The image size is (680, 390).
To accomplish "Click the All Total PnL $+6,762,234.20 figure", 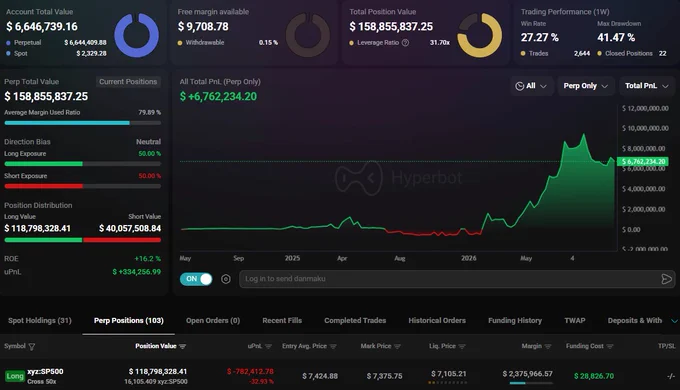I will click(x=218, y=97).
